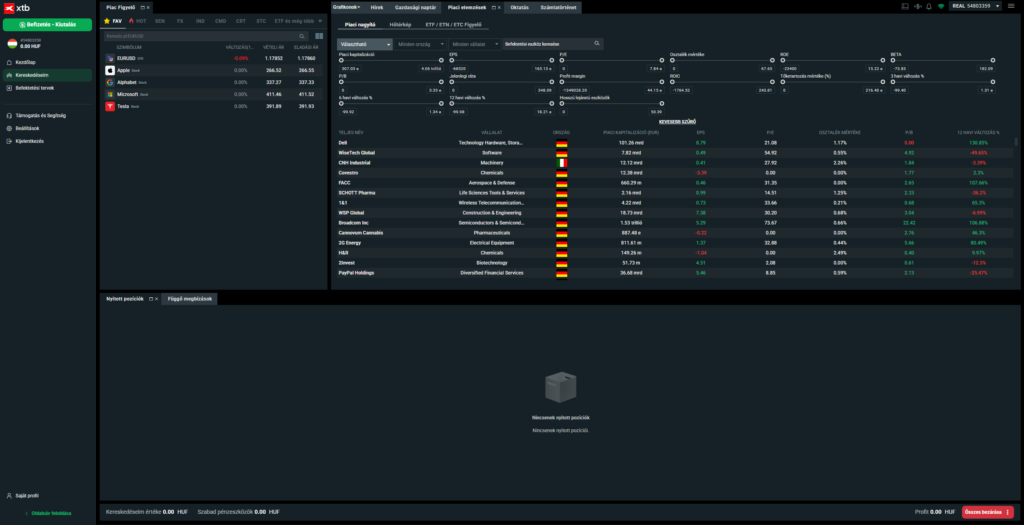Click the Dell row in screener
The height and width of the screenshot is (525, 1024).
tap(675, 142)
